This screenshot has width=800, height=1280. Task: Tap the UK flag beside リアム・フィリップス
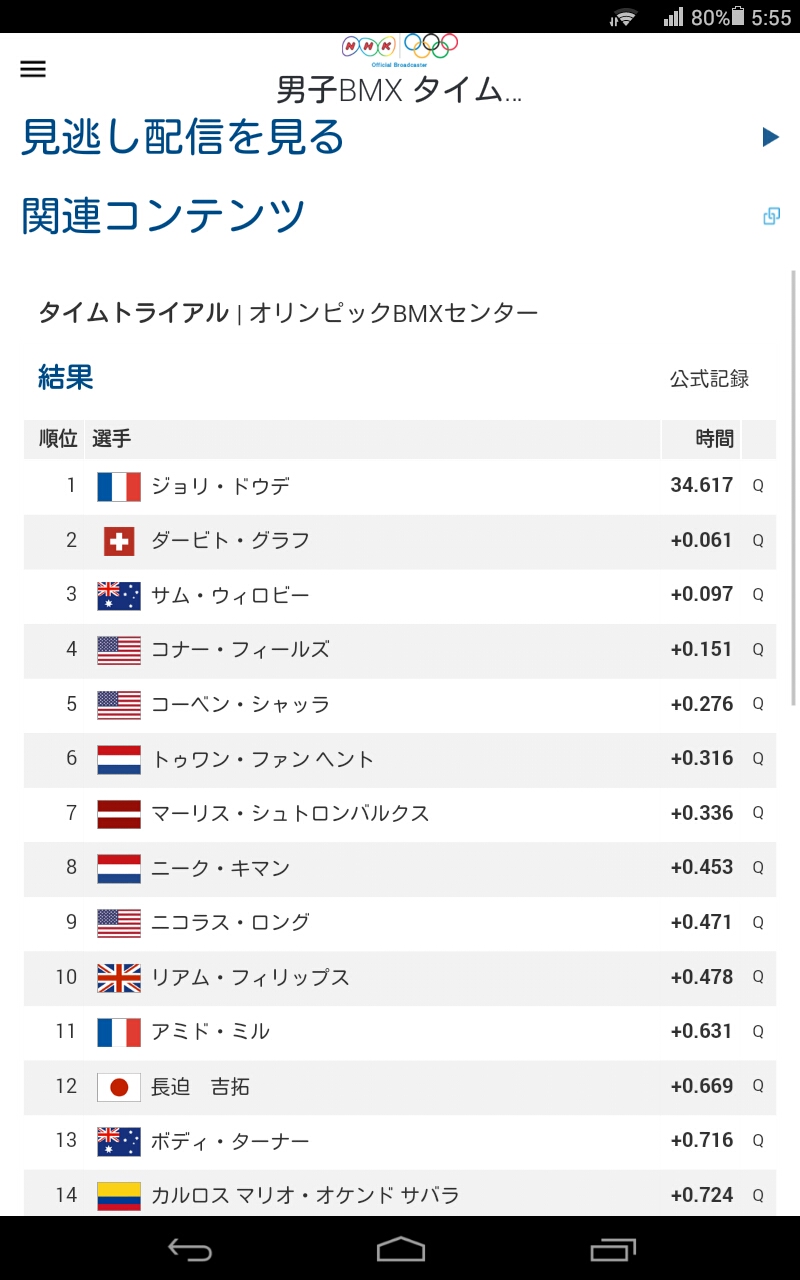click(119, 978)
